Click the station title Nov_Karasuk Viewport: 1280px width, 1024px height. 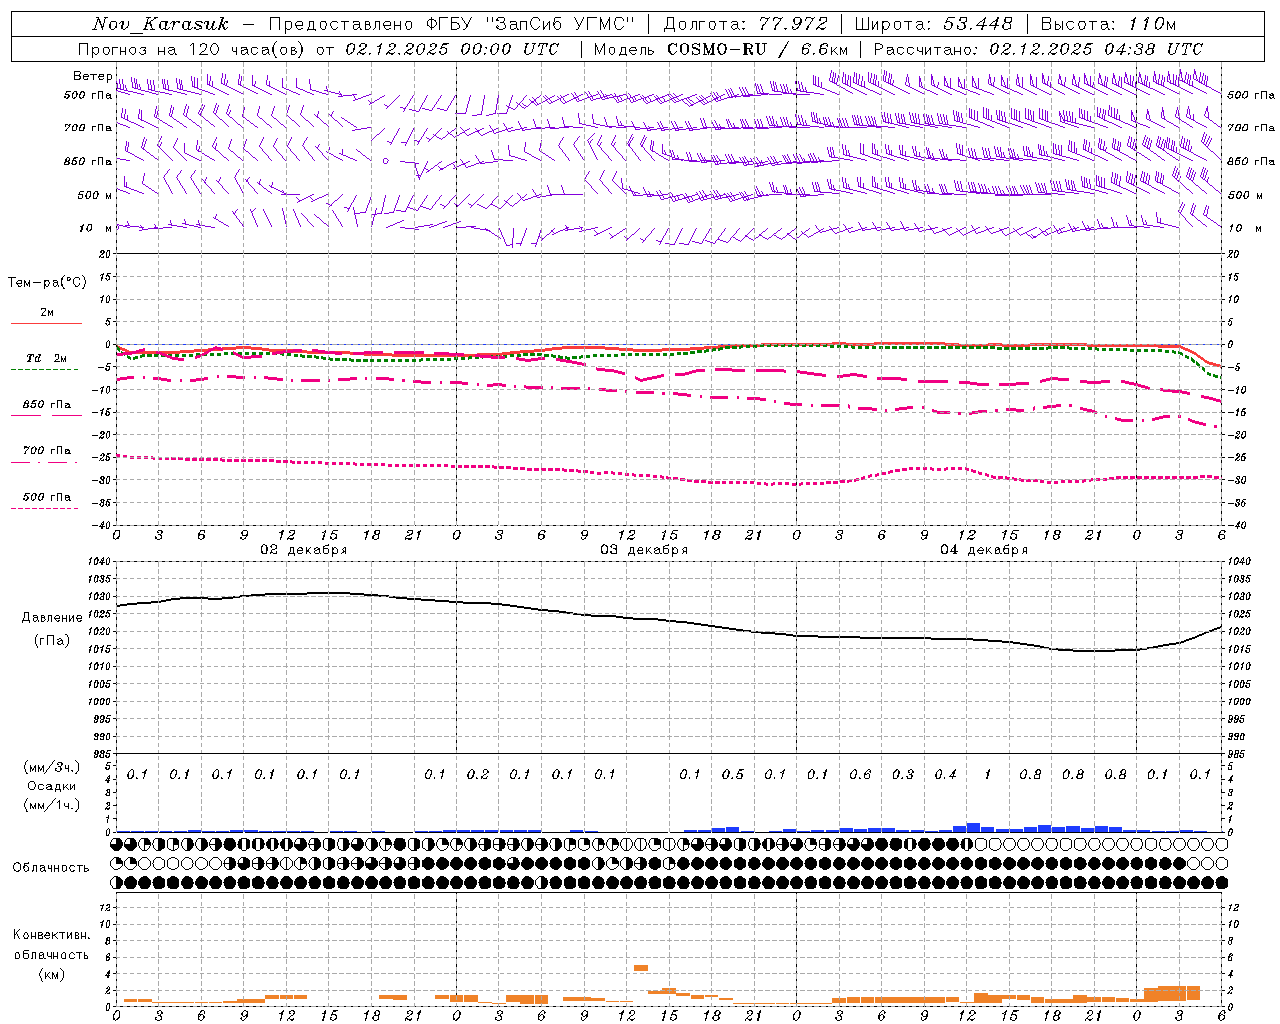coord(160,24)
